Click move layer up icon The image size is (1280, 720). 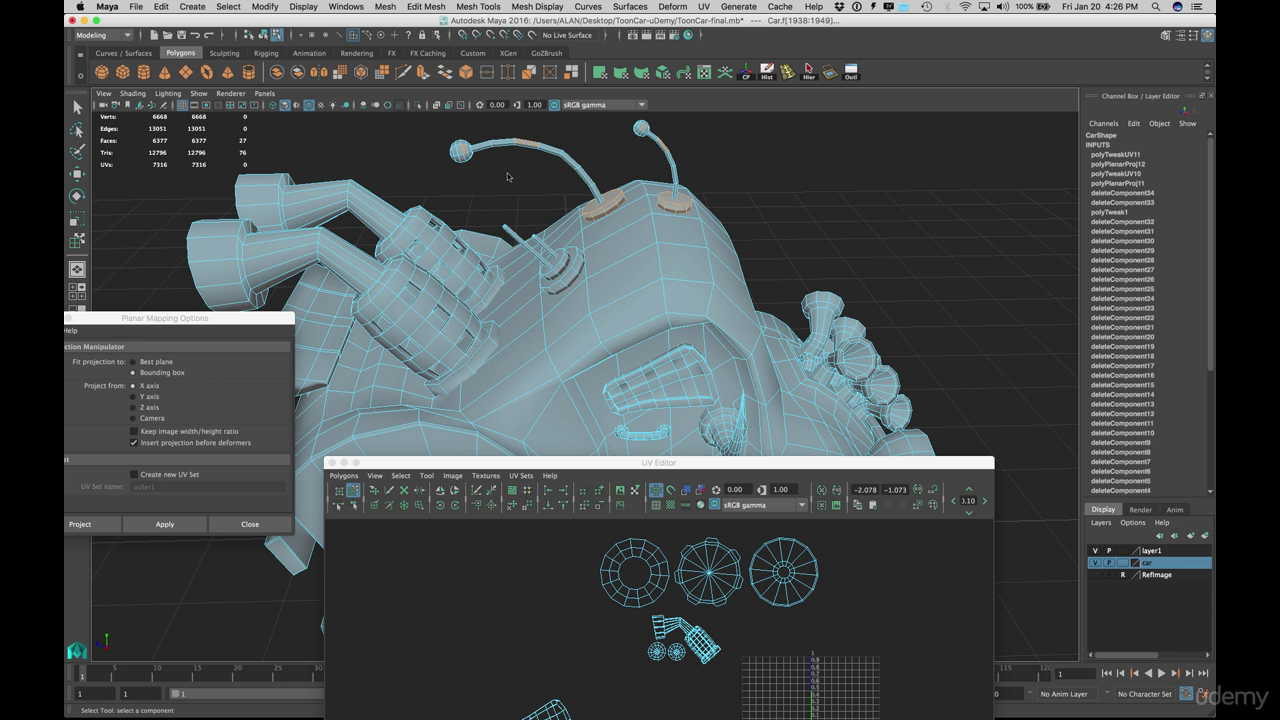(x=1160, y=536)
